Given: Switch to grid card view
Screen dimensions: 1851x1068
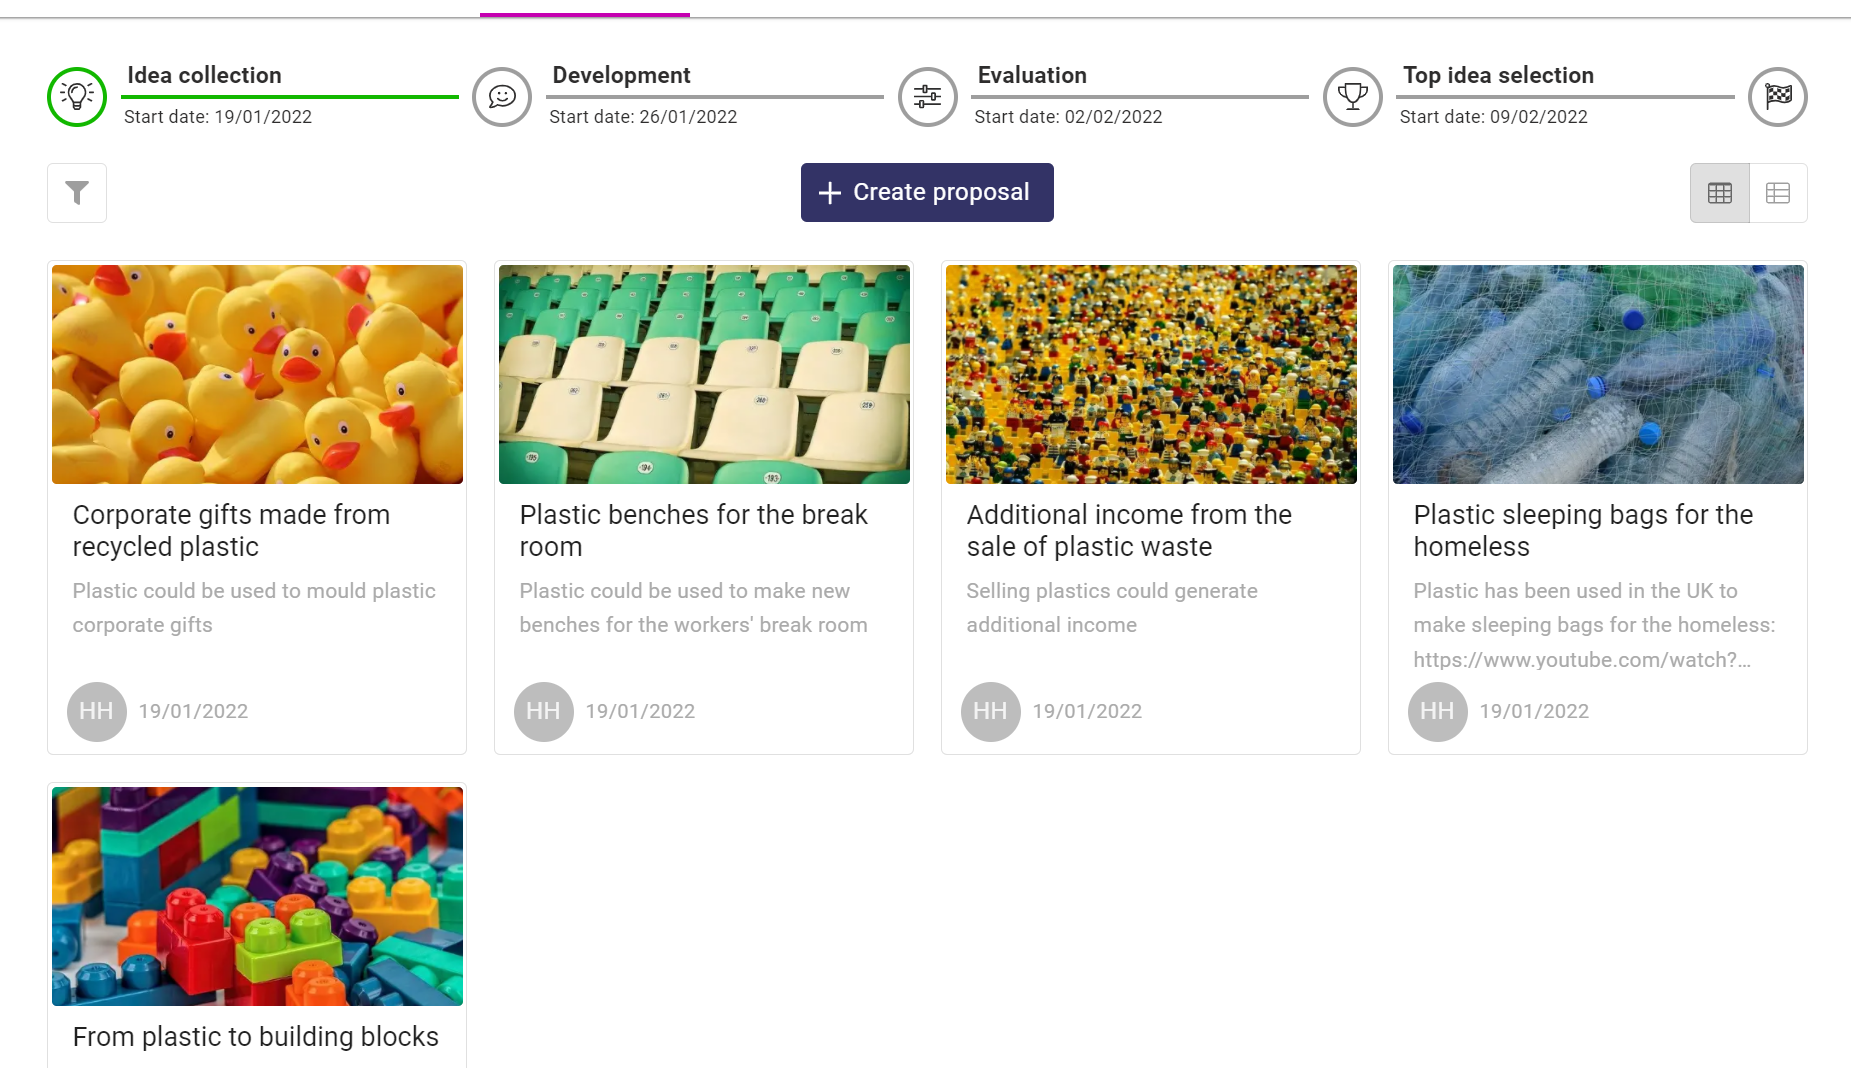Looking at the screenshot, I should pyautogui.click(x=1720, y=193).
